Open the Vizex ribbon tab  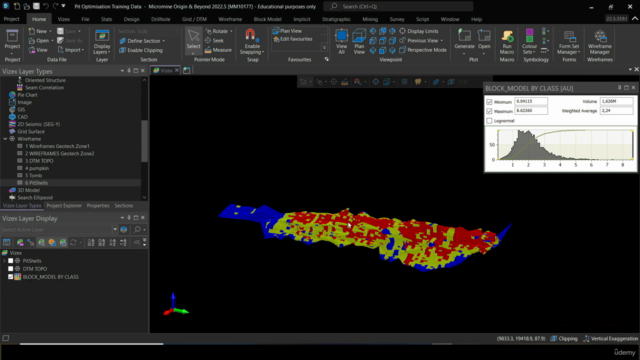tap(64, 19)
